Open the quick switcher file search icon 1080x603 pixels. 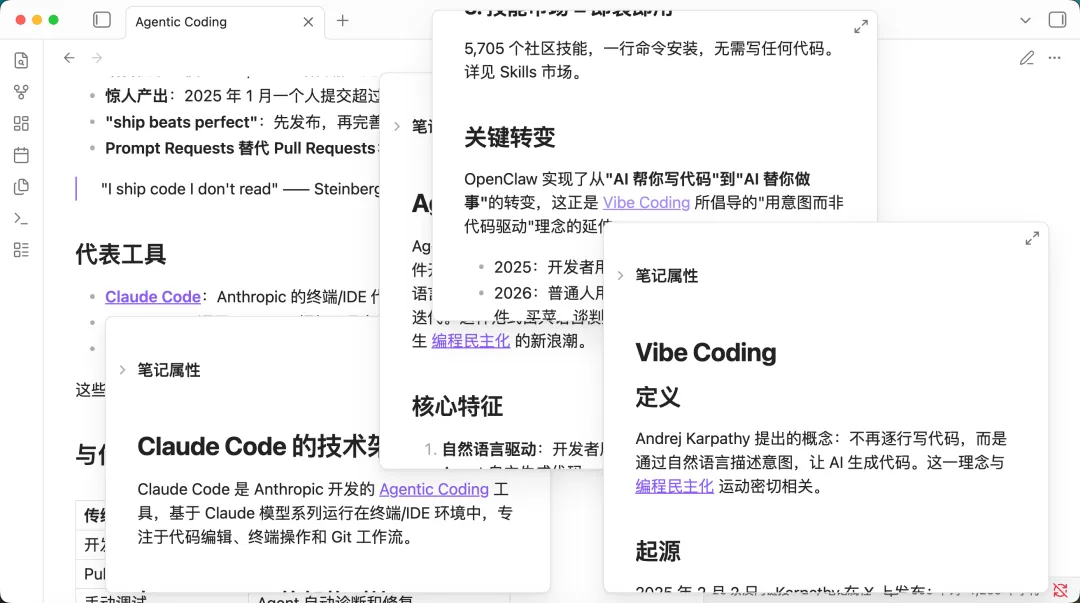(x=21, y=61)
